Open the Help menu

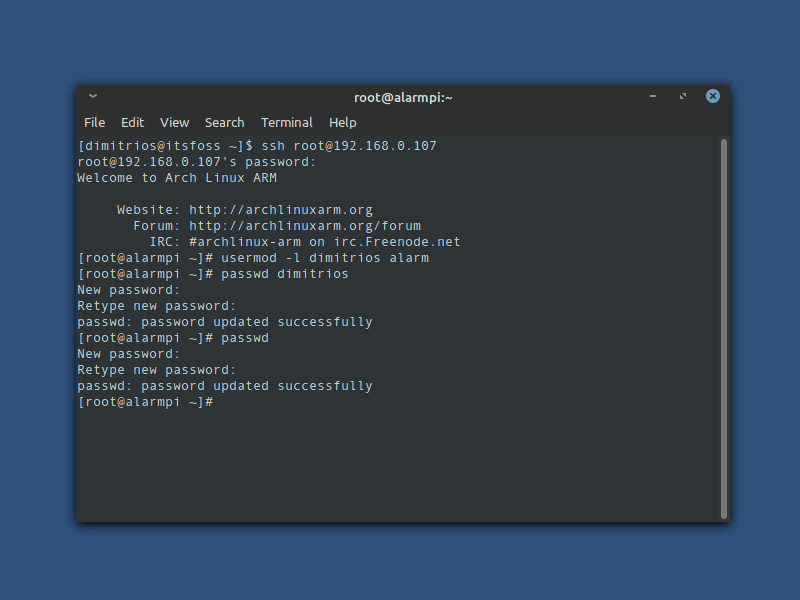pyautogui.click(x=342, y=122)
